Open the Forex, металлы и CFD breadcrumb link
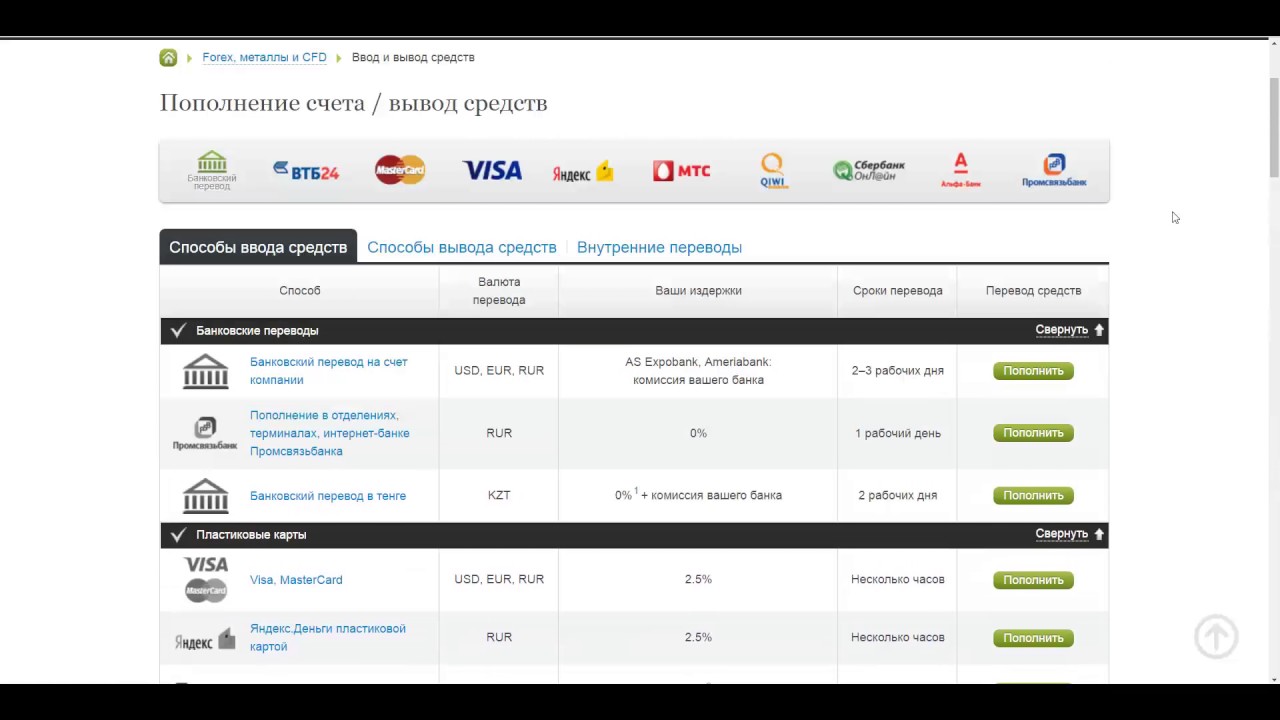Viewport: 1280px width, 720px height. pyautogui.click(x=264, y=58)
